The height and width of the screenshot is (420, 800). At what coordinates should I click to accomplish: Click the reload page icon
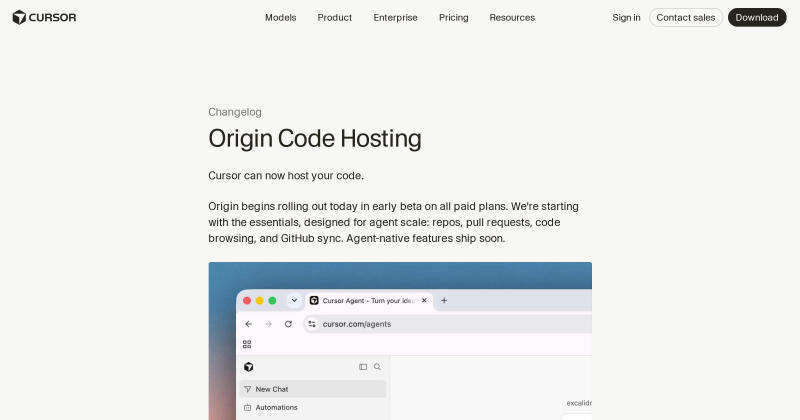pyautogui.click(x=288, y=324)
